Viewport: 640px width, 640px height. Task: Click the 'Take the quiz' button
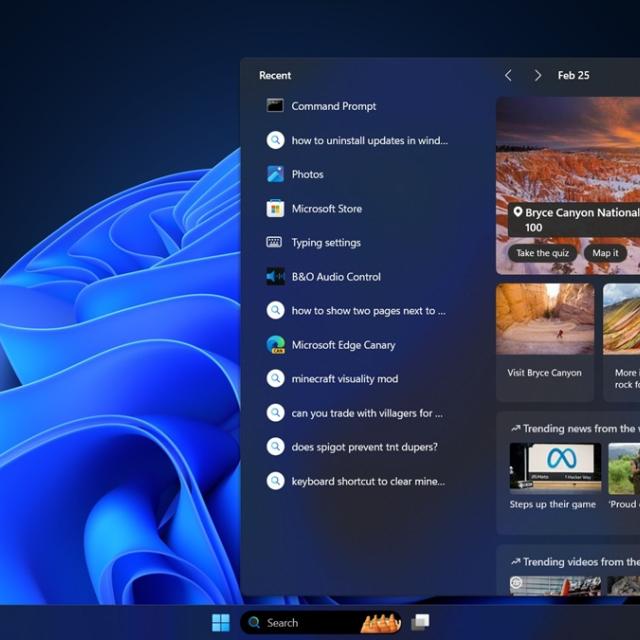pos(542,253)
